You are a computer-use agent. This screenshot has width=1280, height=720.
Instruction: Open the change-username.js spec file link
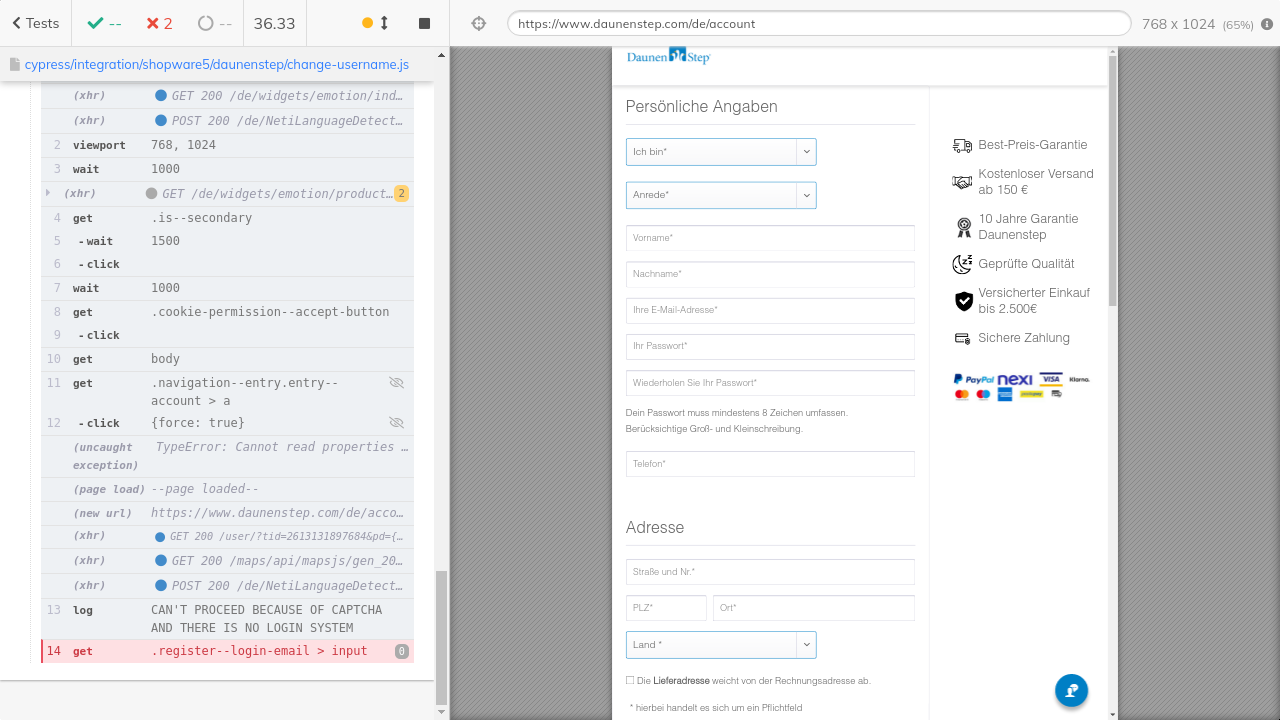tap(216, 65)
